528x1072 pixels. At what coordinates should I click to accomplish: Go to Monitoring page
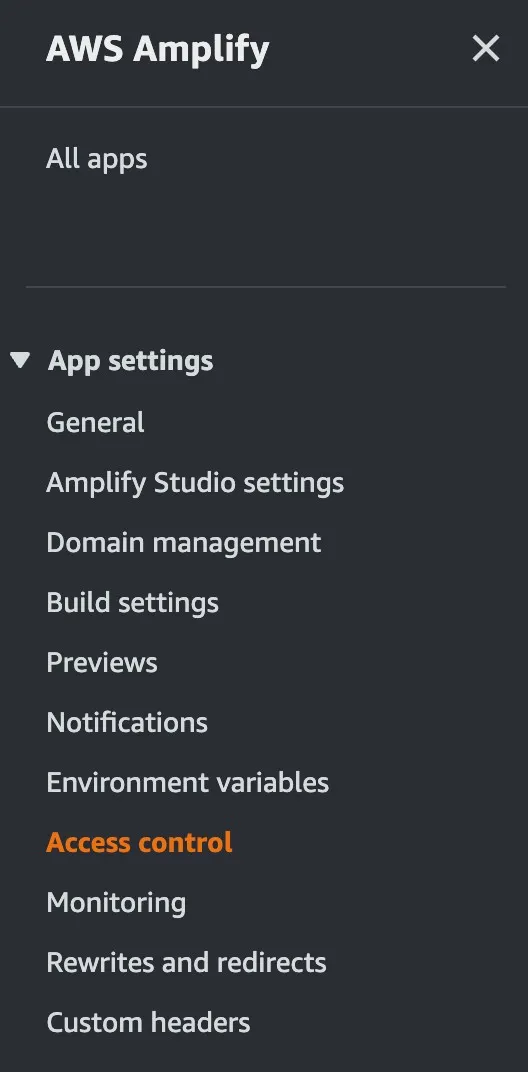(116, 903)
